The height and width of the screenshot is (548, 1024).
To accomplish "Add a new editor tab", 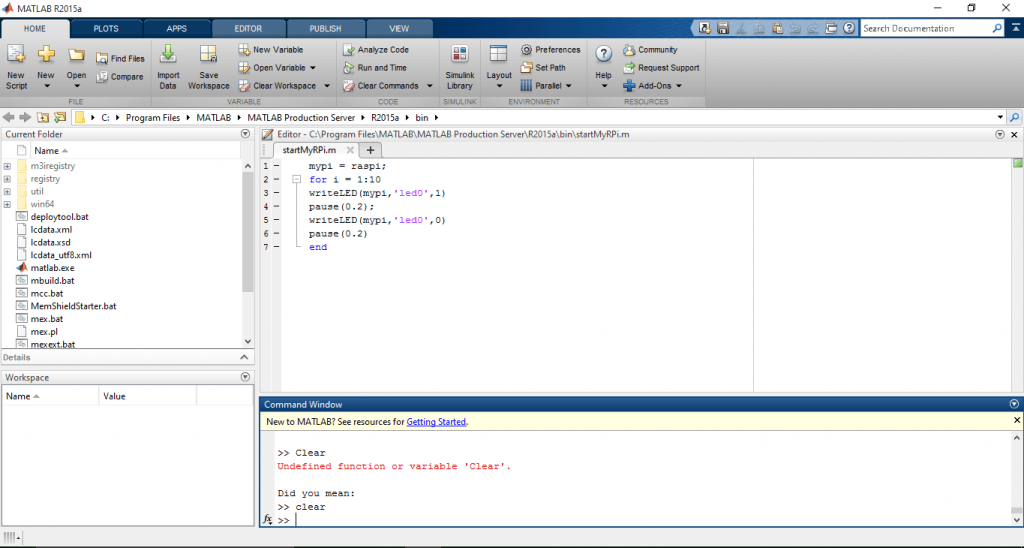I will tap(370, 150).
